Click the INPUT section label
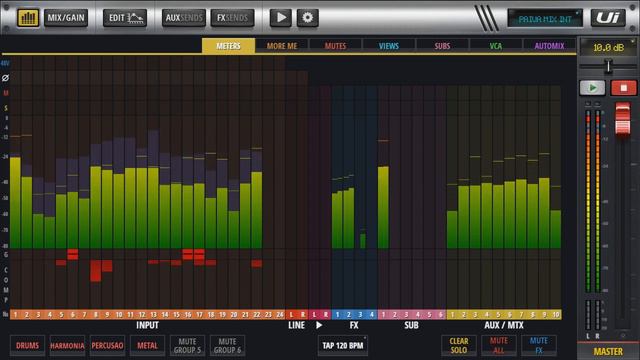This screenshot has height=360, width=640. (147, 325)
